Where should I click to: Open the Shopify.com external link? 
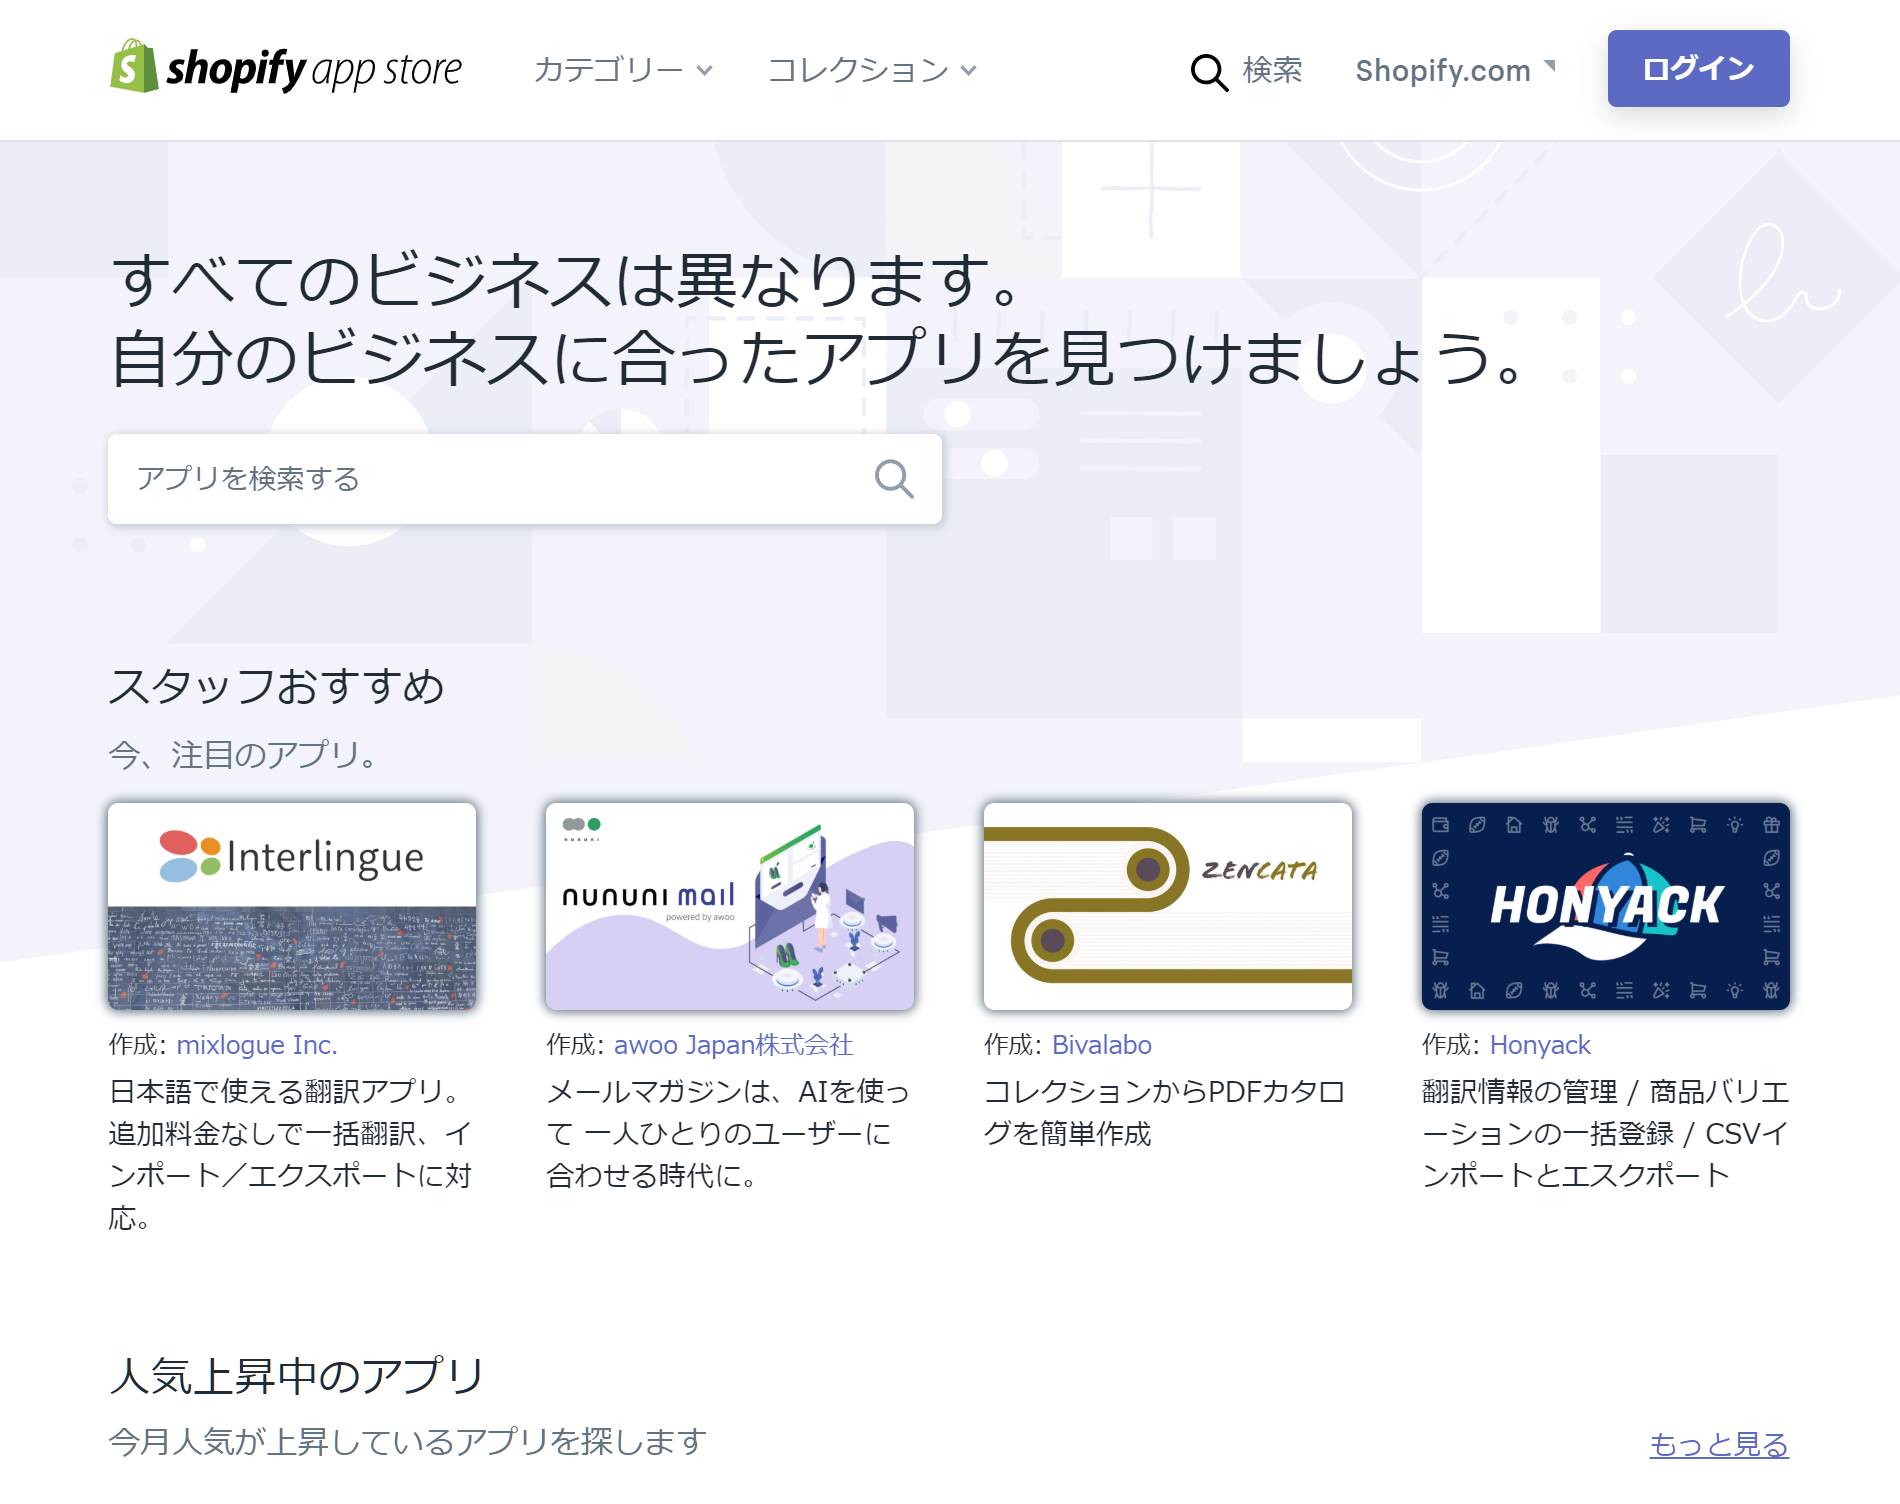pos(1455,70)
